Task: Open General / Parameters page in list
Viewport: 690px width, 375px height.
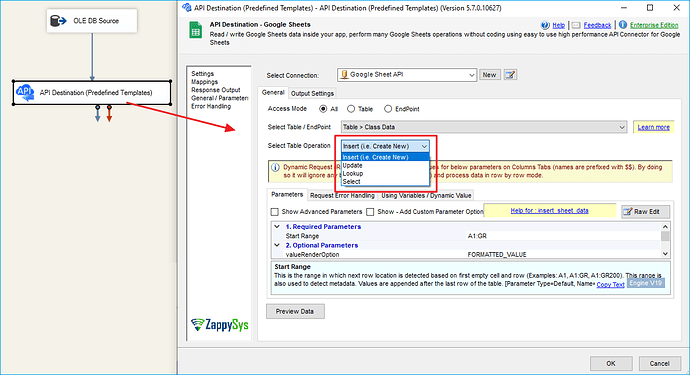Action: point(220,98)
